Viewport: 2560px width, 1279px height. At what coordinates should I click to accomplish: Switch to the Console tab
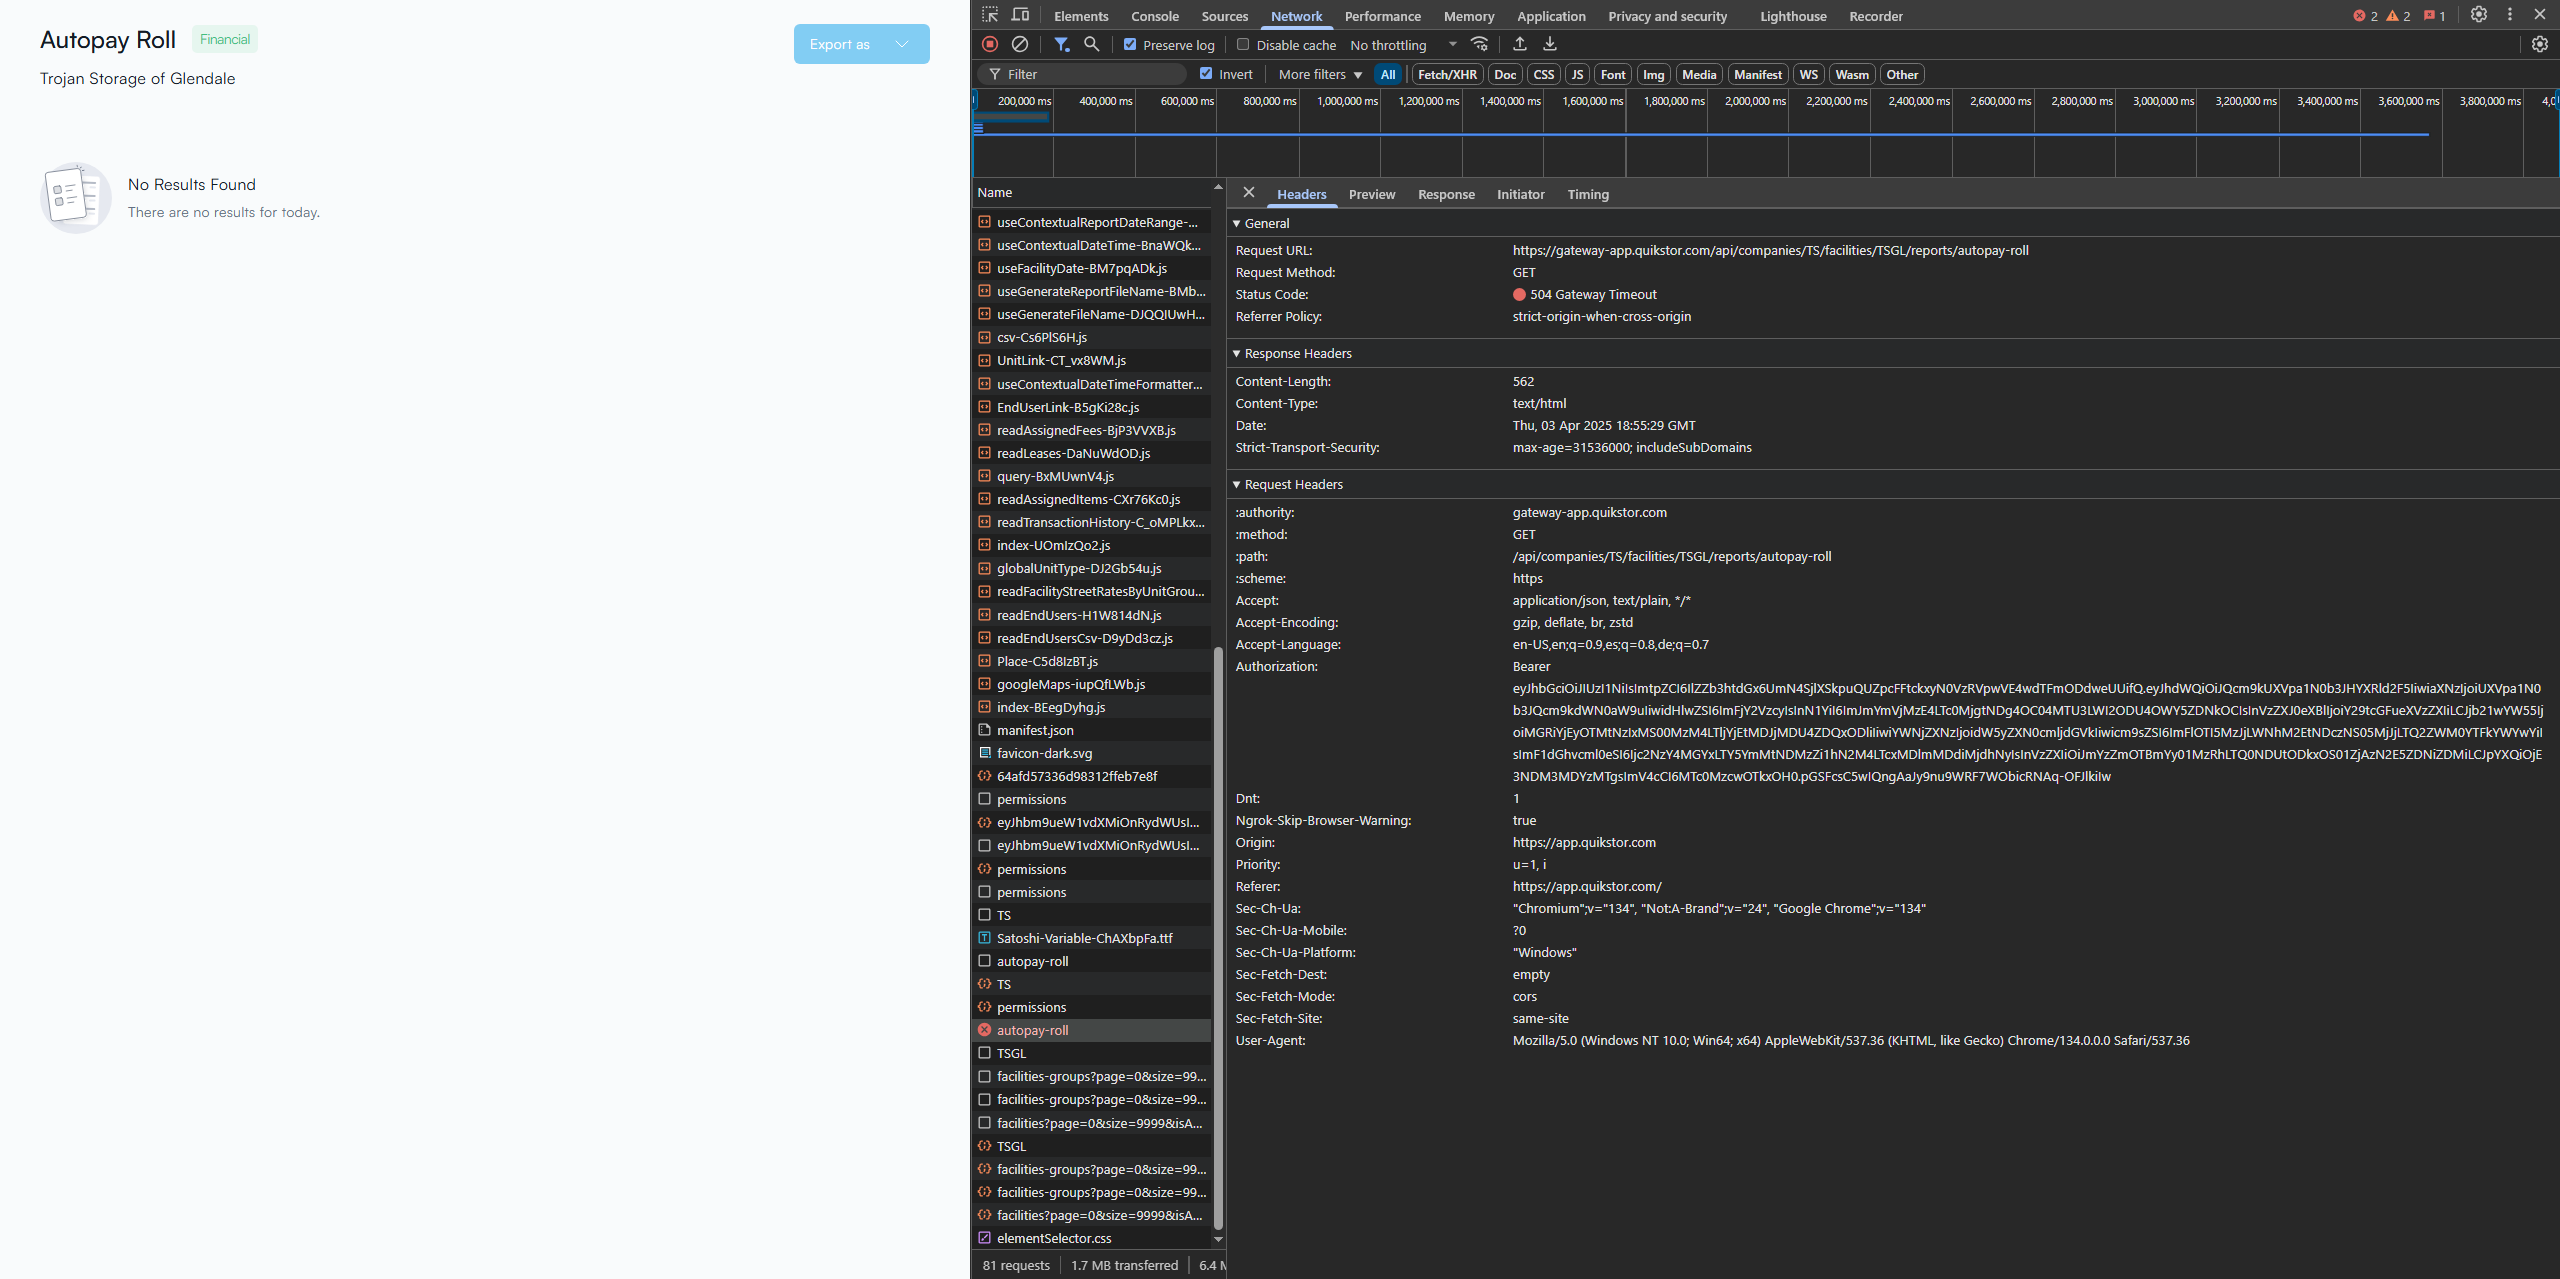(1155, 16)
